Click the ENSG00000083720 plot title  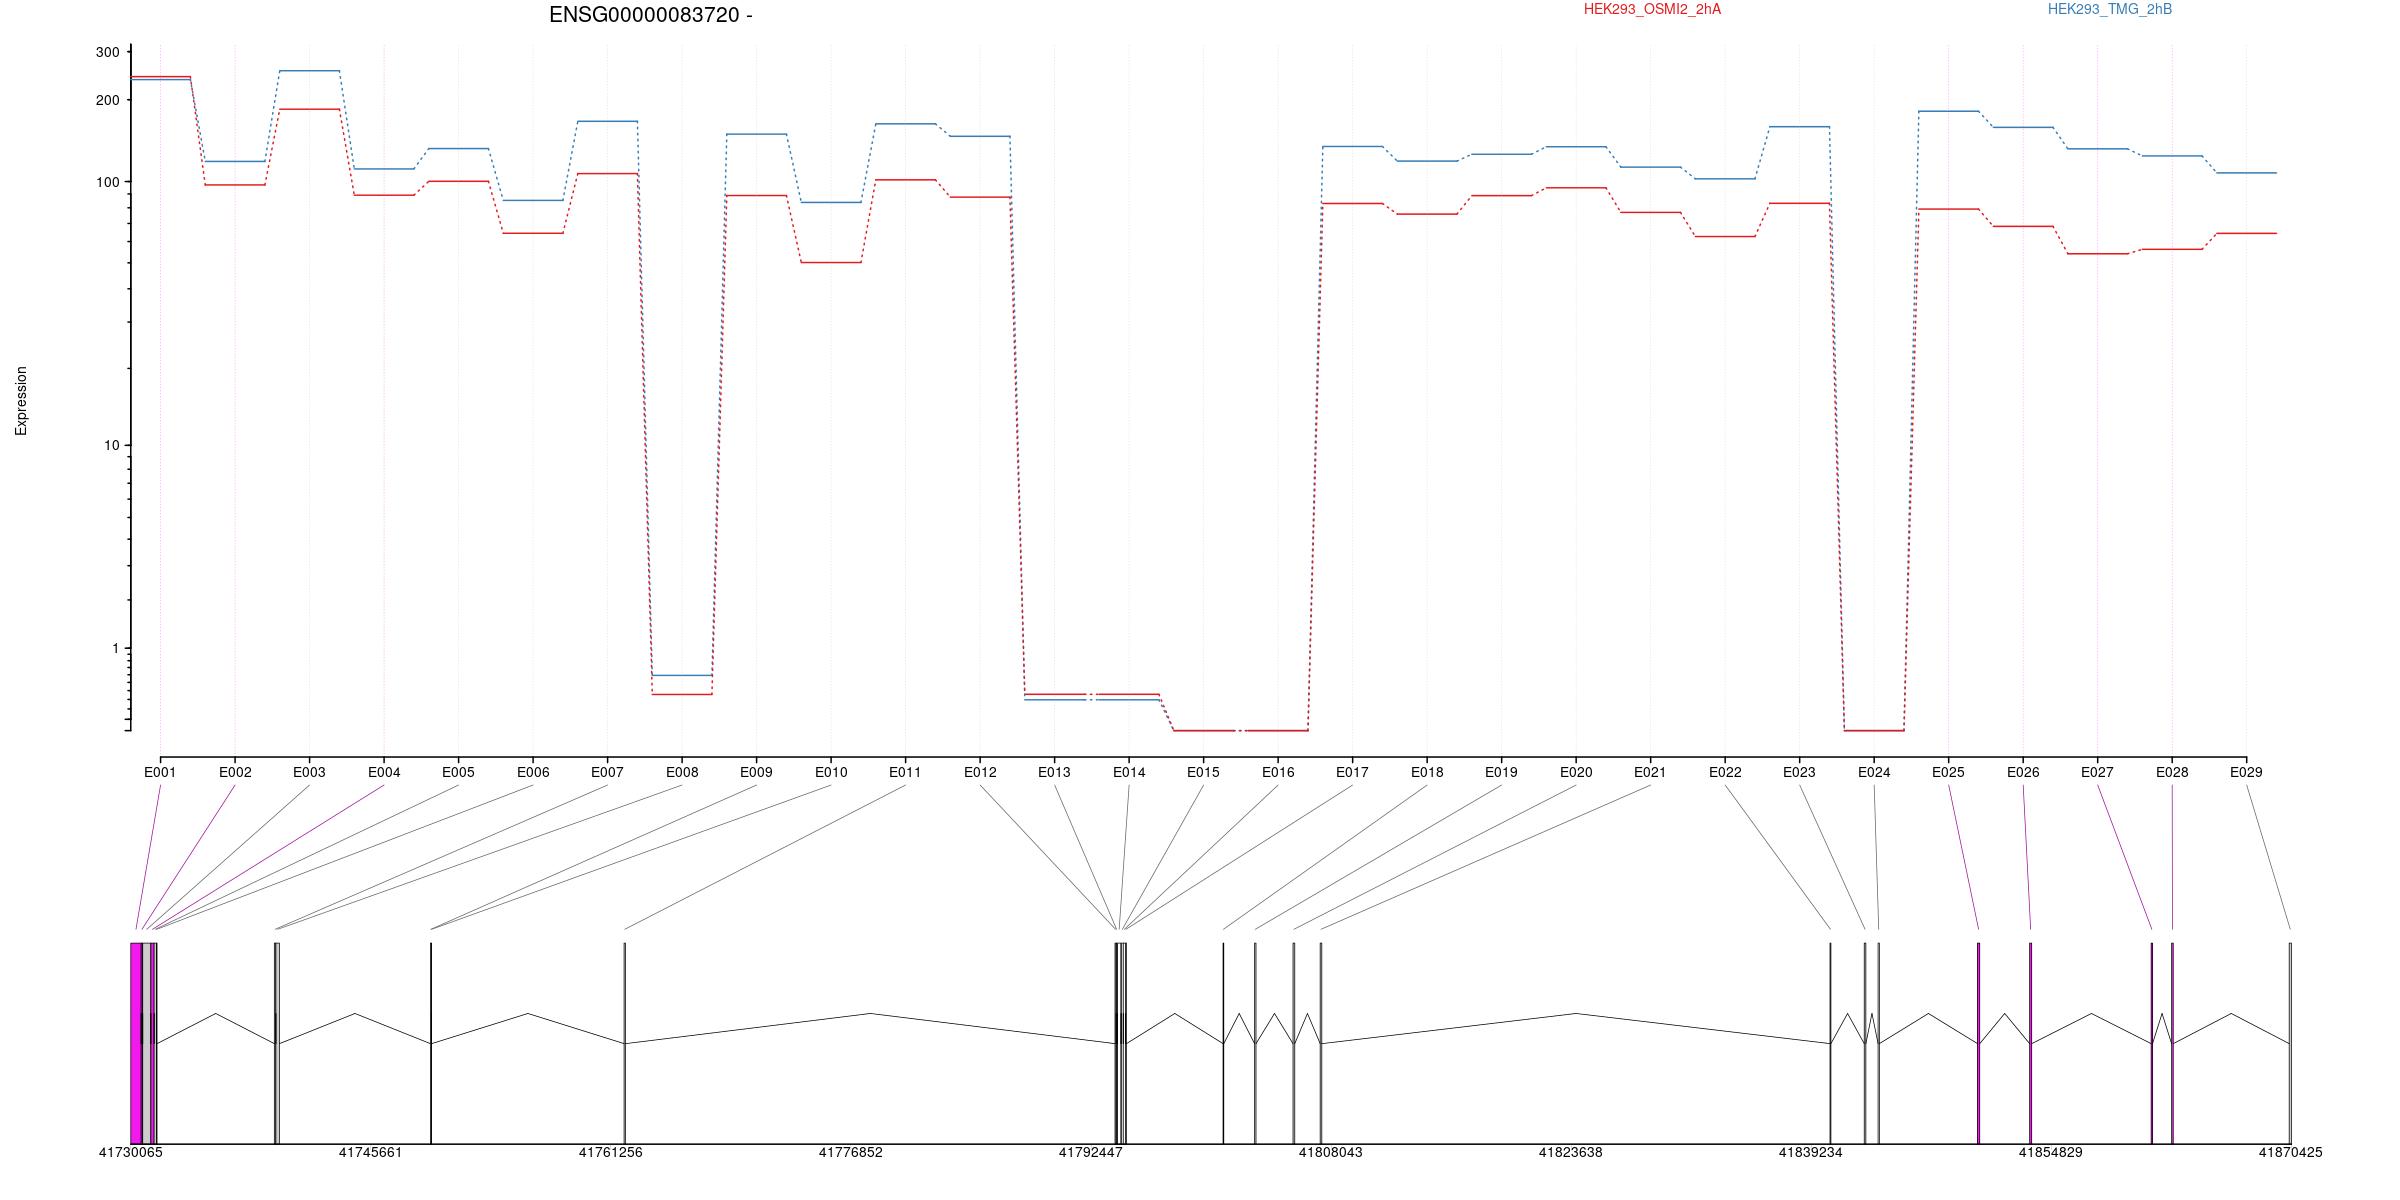click(x=650, y=15)
